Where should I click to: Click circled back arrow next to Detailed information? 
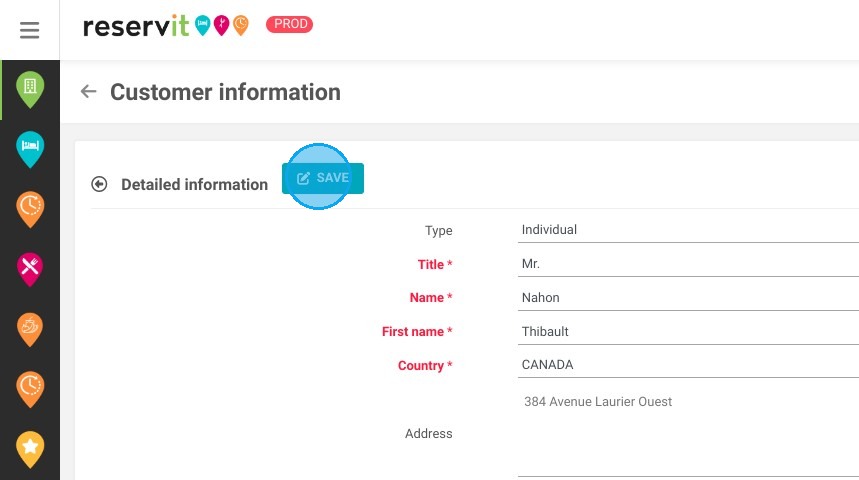[x=99, y=184]
